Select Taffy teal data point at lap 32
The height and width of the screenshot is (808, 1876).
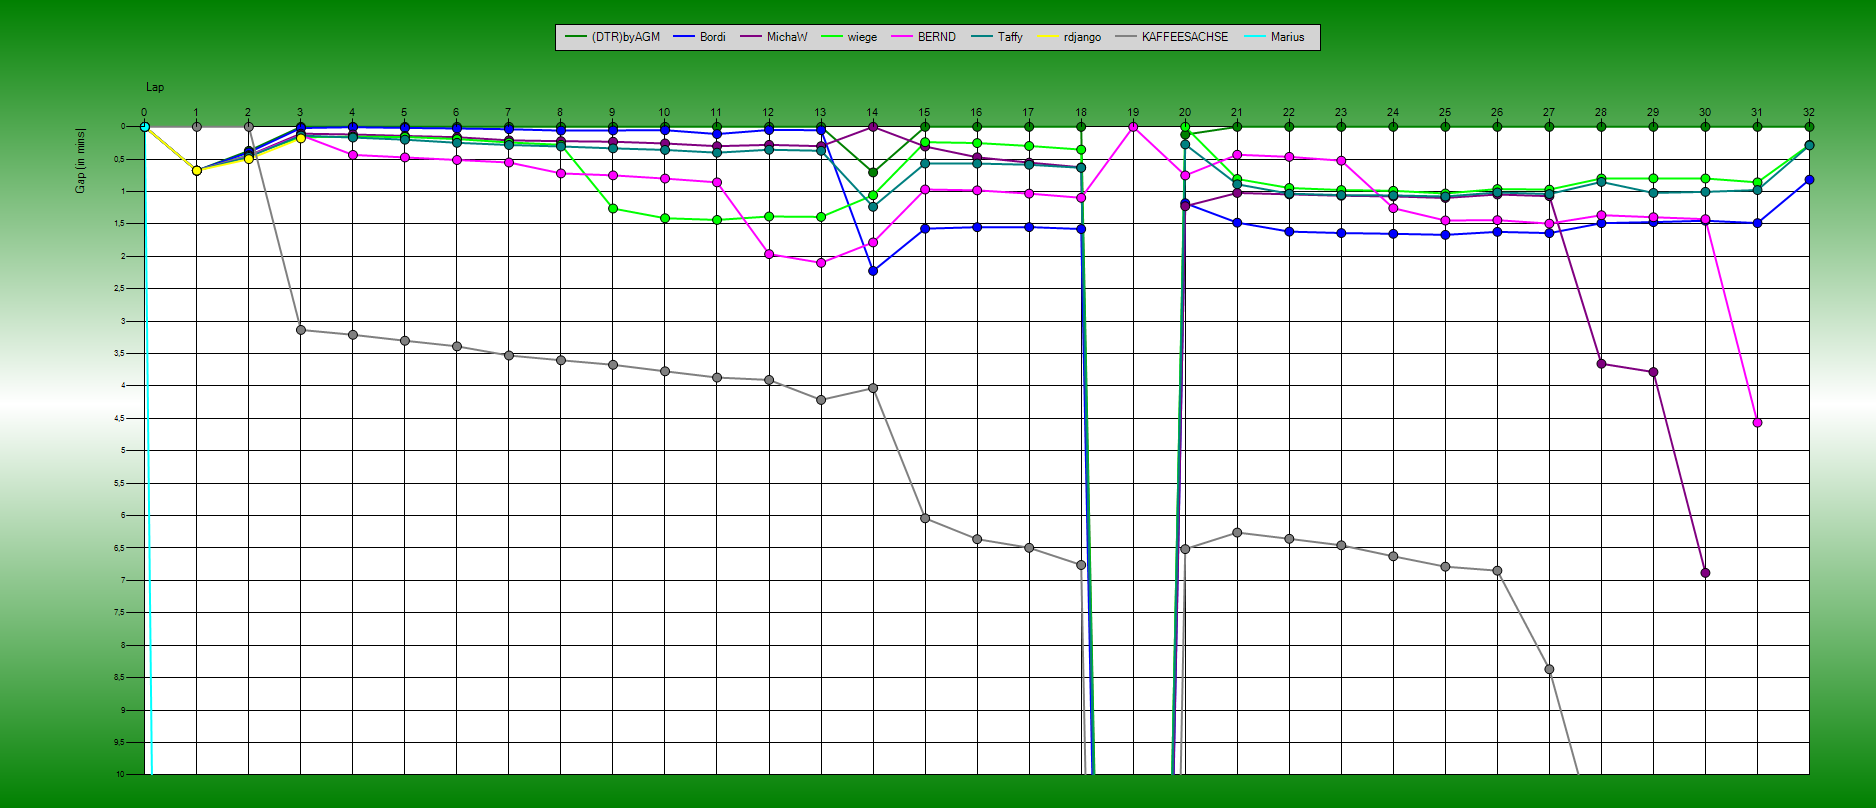[1809, 146]
